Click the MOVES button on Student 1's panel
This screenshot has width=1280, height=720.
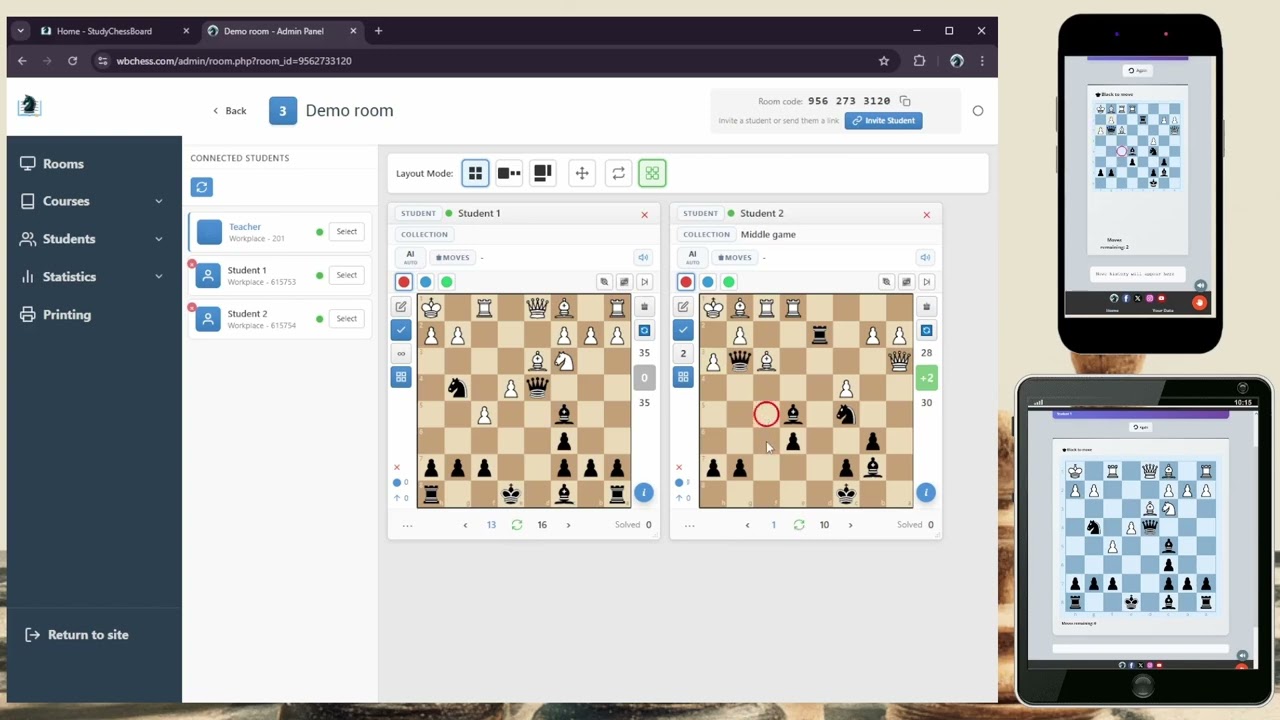(x=453, y=258)
